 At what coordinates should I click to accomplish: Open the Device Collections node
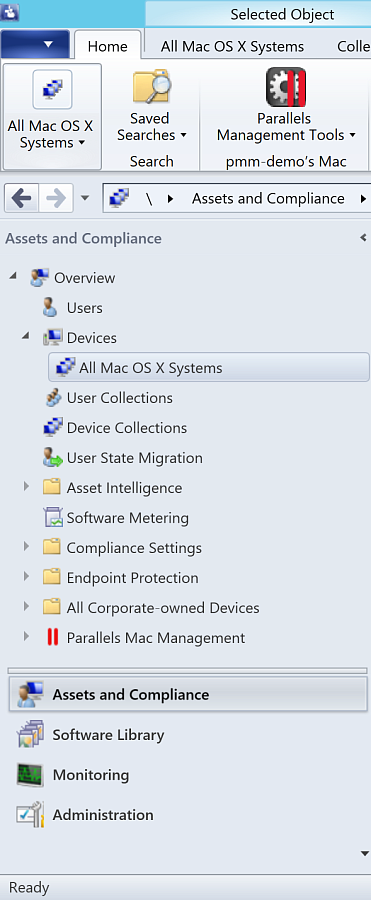tap(127, 428)
